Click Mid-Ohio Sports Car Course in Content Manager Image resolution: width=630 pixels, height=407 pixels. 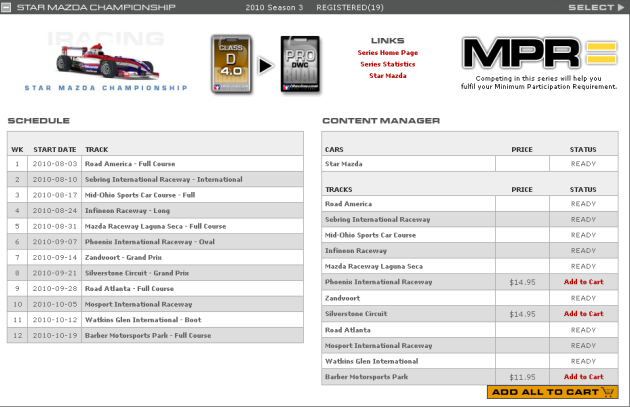pos(370,235)
